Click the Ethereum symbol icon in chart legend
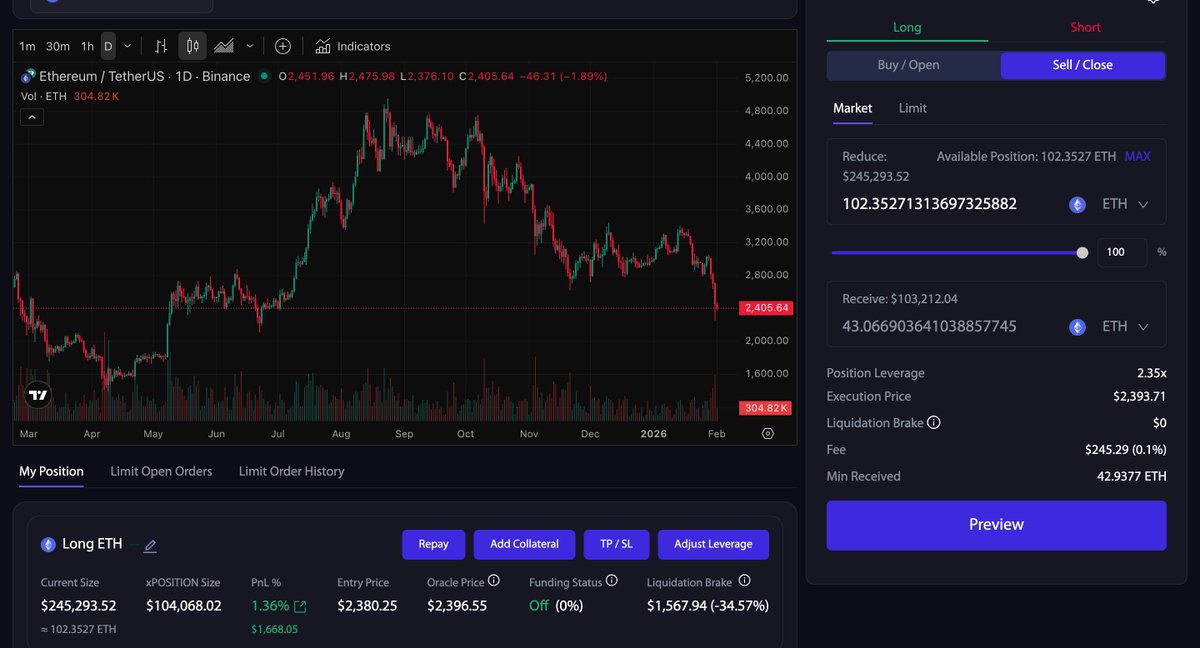This screenshot has width=1200, height=648. [x=29, y=76]
